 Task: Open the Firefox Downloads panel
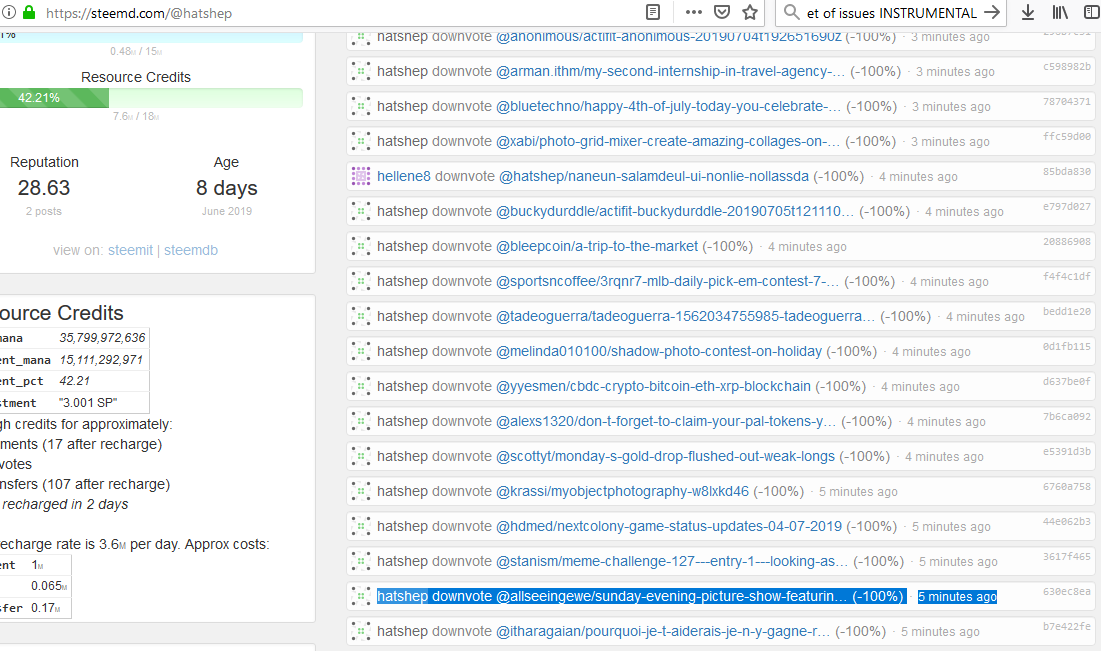click(1027, 13)
